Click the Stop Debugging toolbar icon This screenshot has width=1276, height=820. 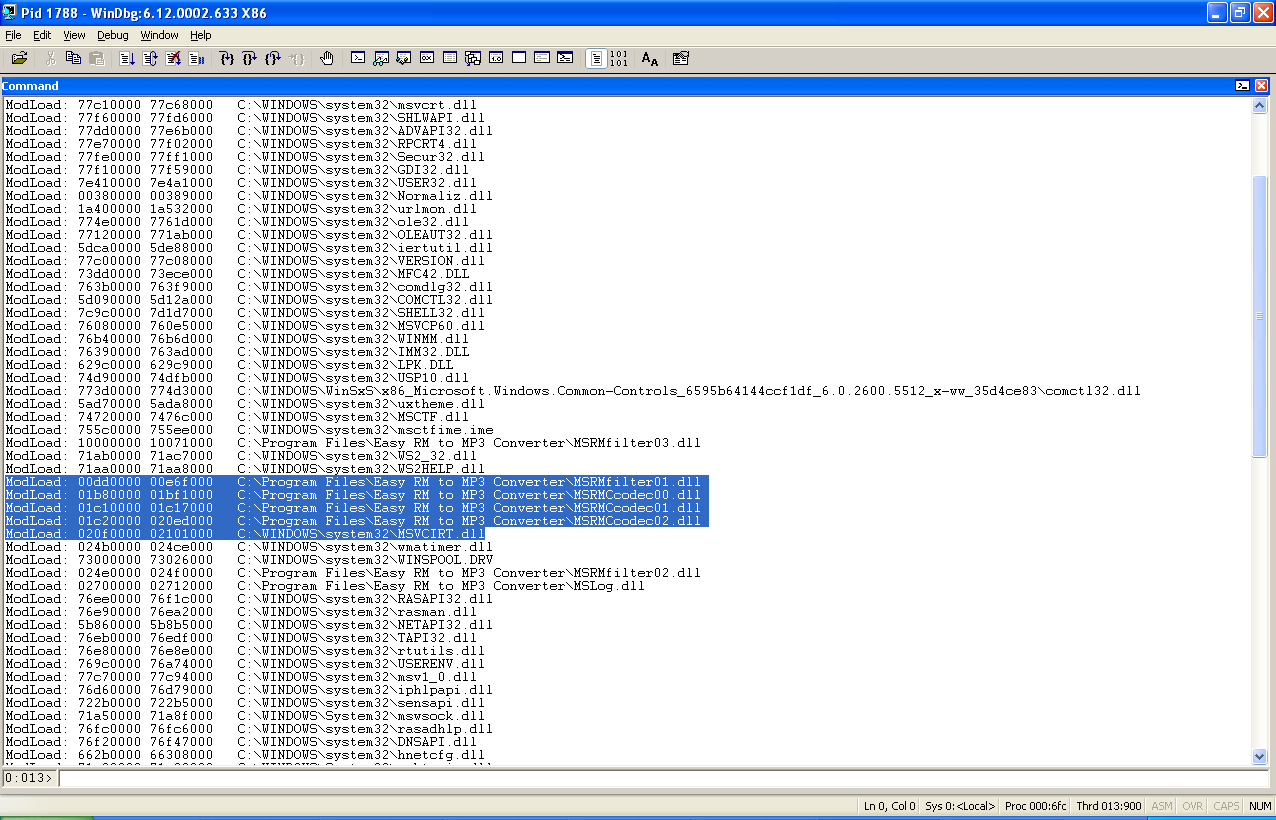coord(174,59)
